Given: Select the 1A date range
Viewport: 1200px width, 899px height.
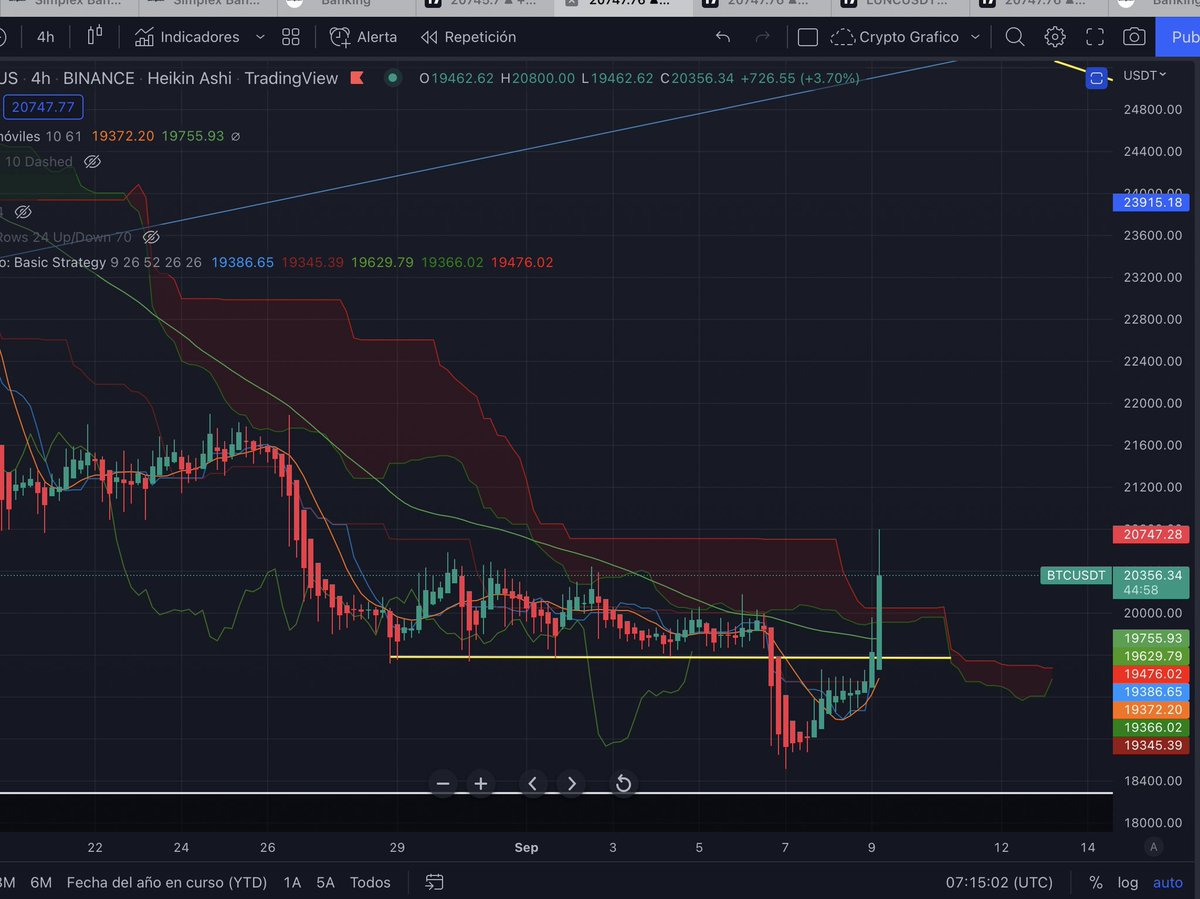Looking at the screenshot, I should tap(292, 882).
